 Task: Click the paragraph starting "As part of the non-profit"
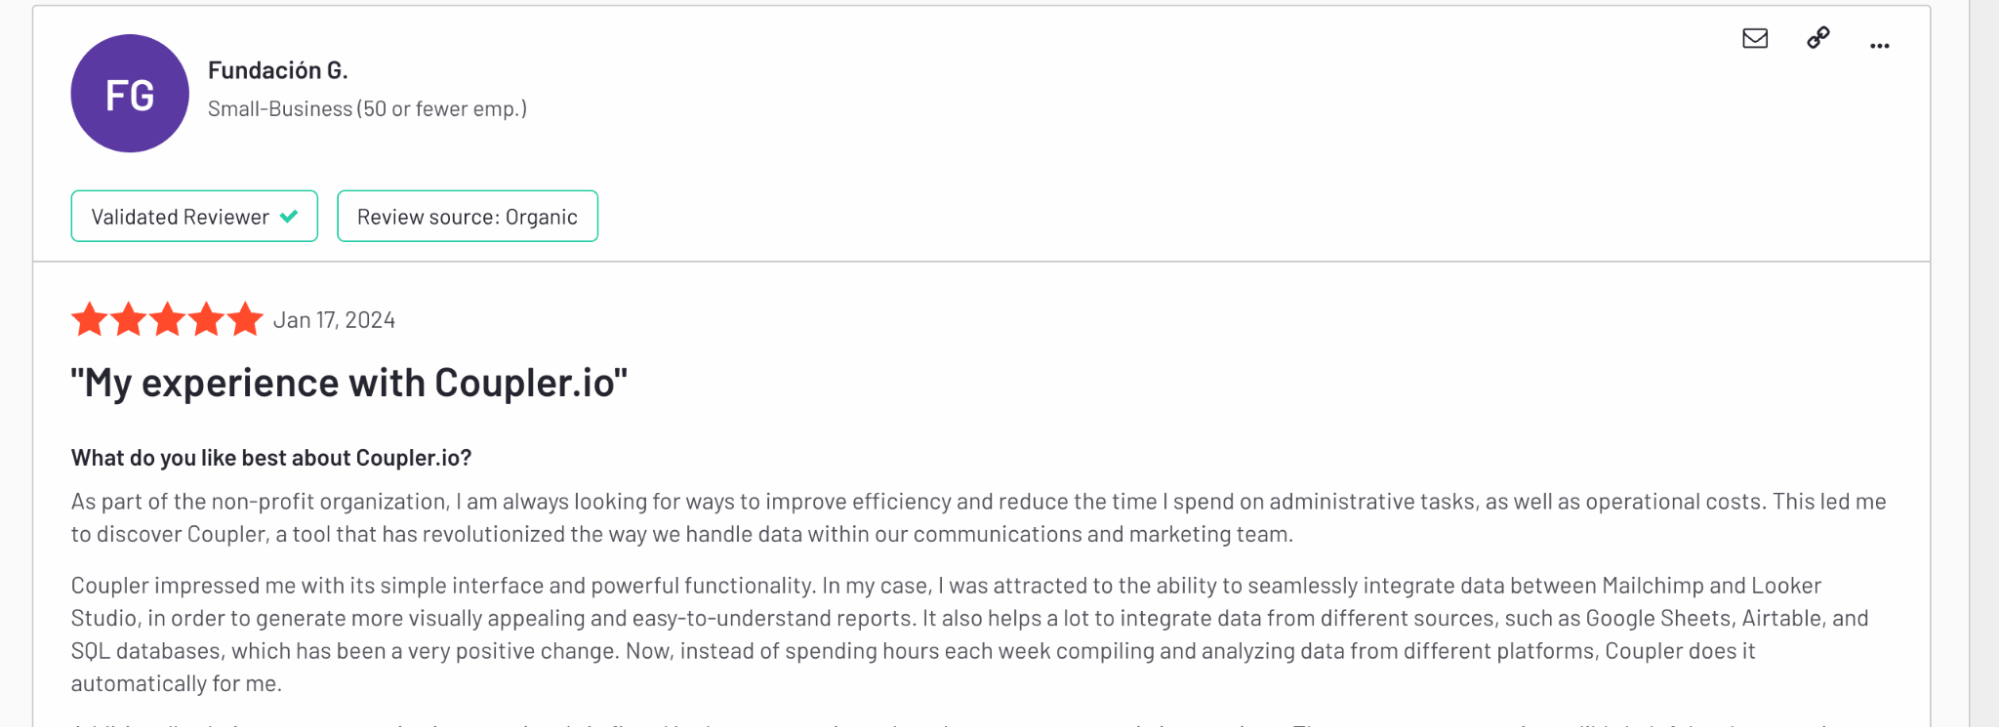(978, 518)
